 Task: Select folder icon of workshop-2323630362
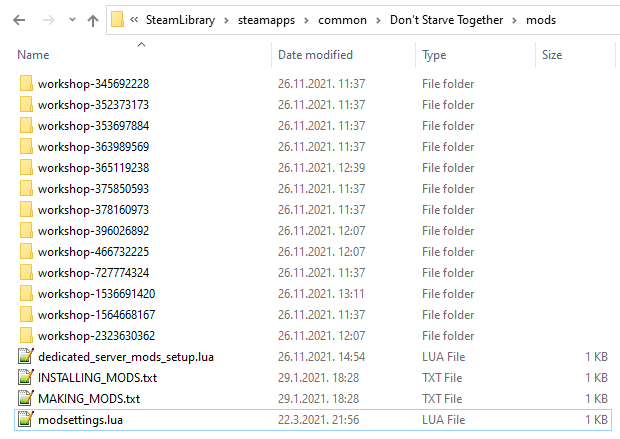26,335
